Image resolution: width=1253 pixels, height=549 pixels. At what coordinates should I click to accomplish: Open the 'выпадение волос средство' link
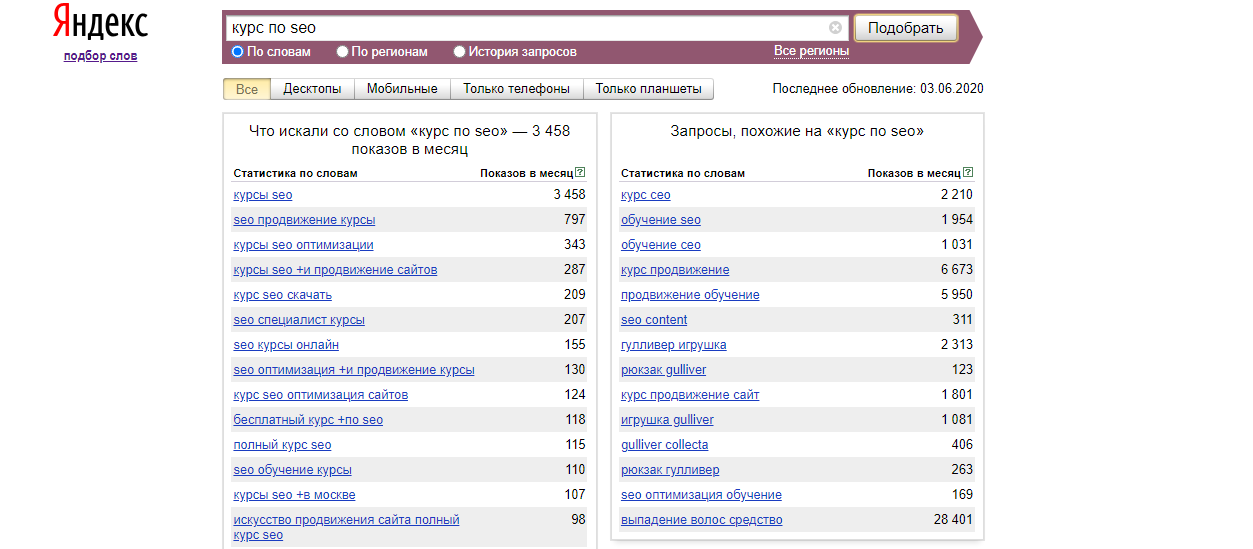pyautogui.click(x=701, y=520)
